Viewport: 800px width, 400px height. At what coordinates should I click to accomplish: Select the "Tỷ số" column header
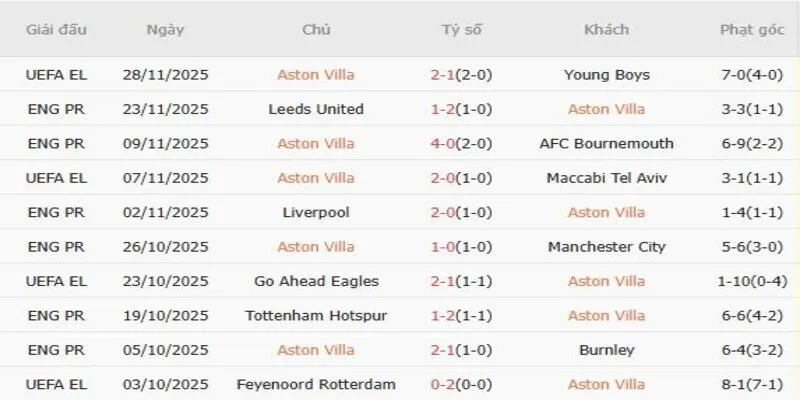pos(461,30)
